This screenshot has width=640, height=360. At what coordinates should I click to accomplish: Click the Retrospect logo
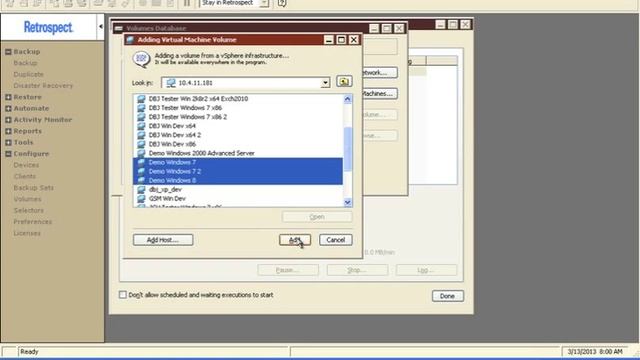[x=48, y=27]
